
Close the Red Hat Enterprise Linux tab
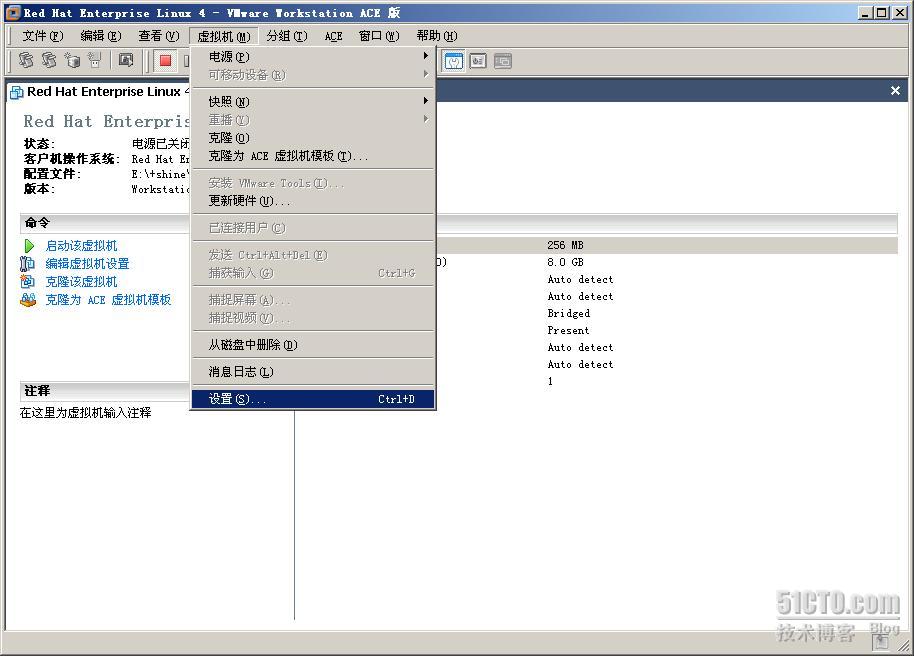[895, 90]
